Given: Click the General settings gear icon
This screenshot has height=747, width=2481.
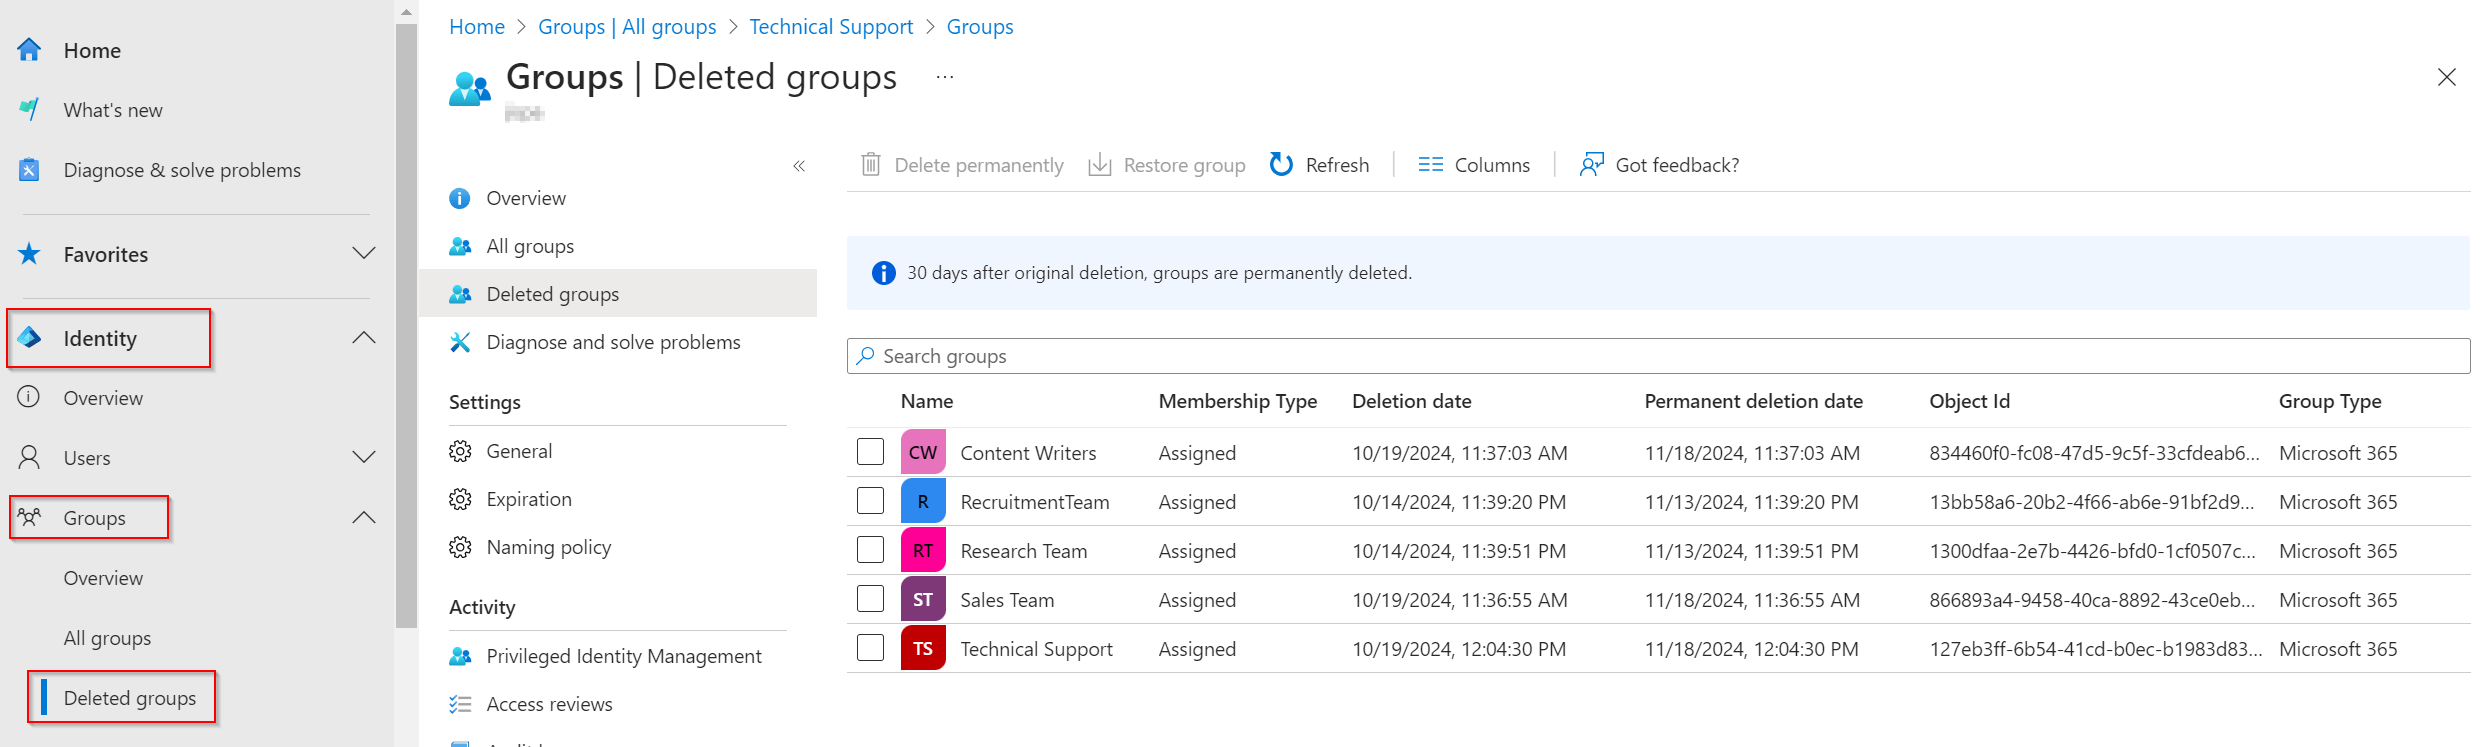Looking at the screenshot, I should [x=460, y=451].
